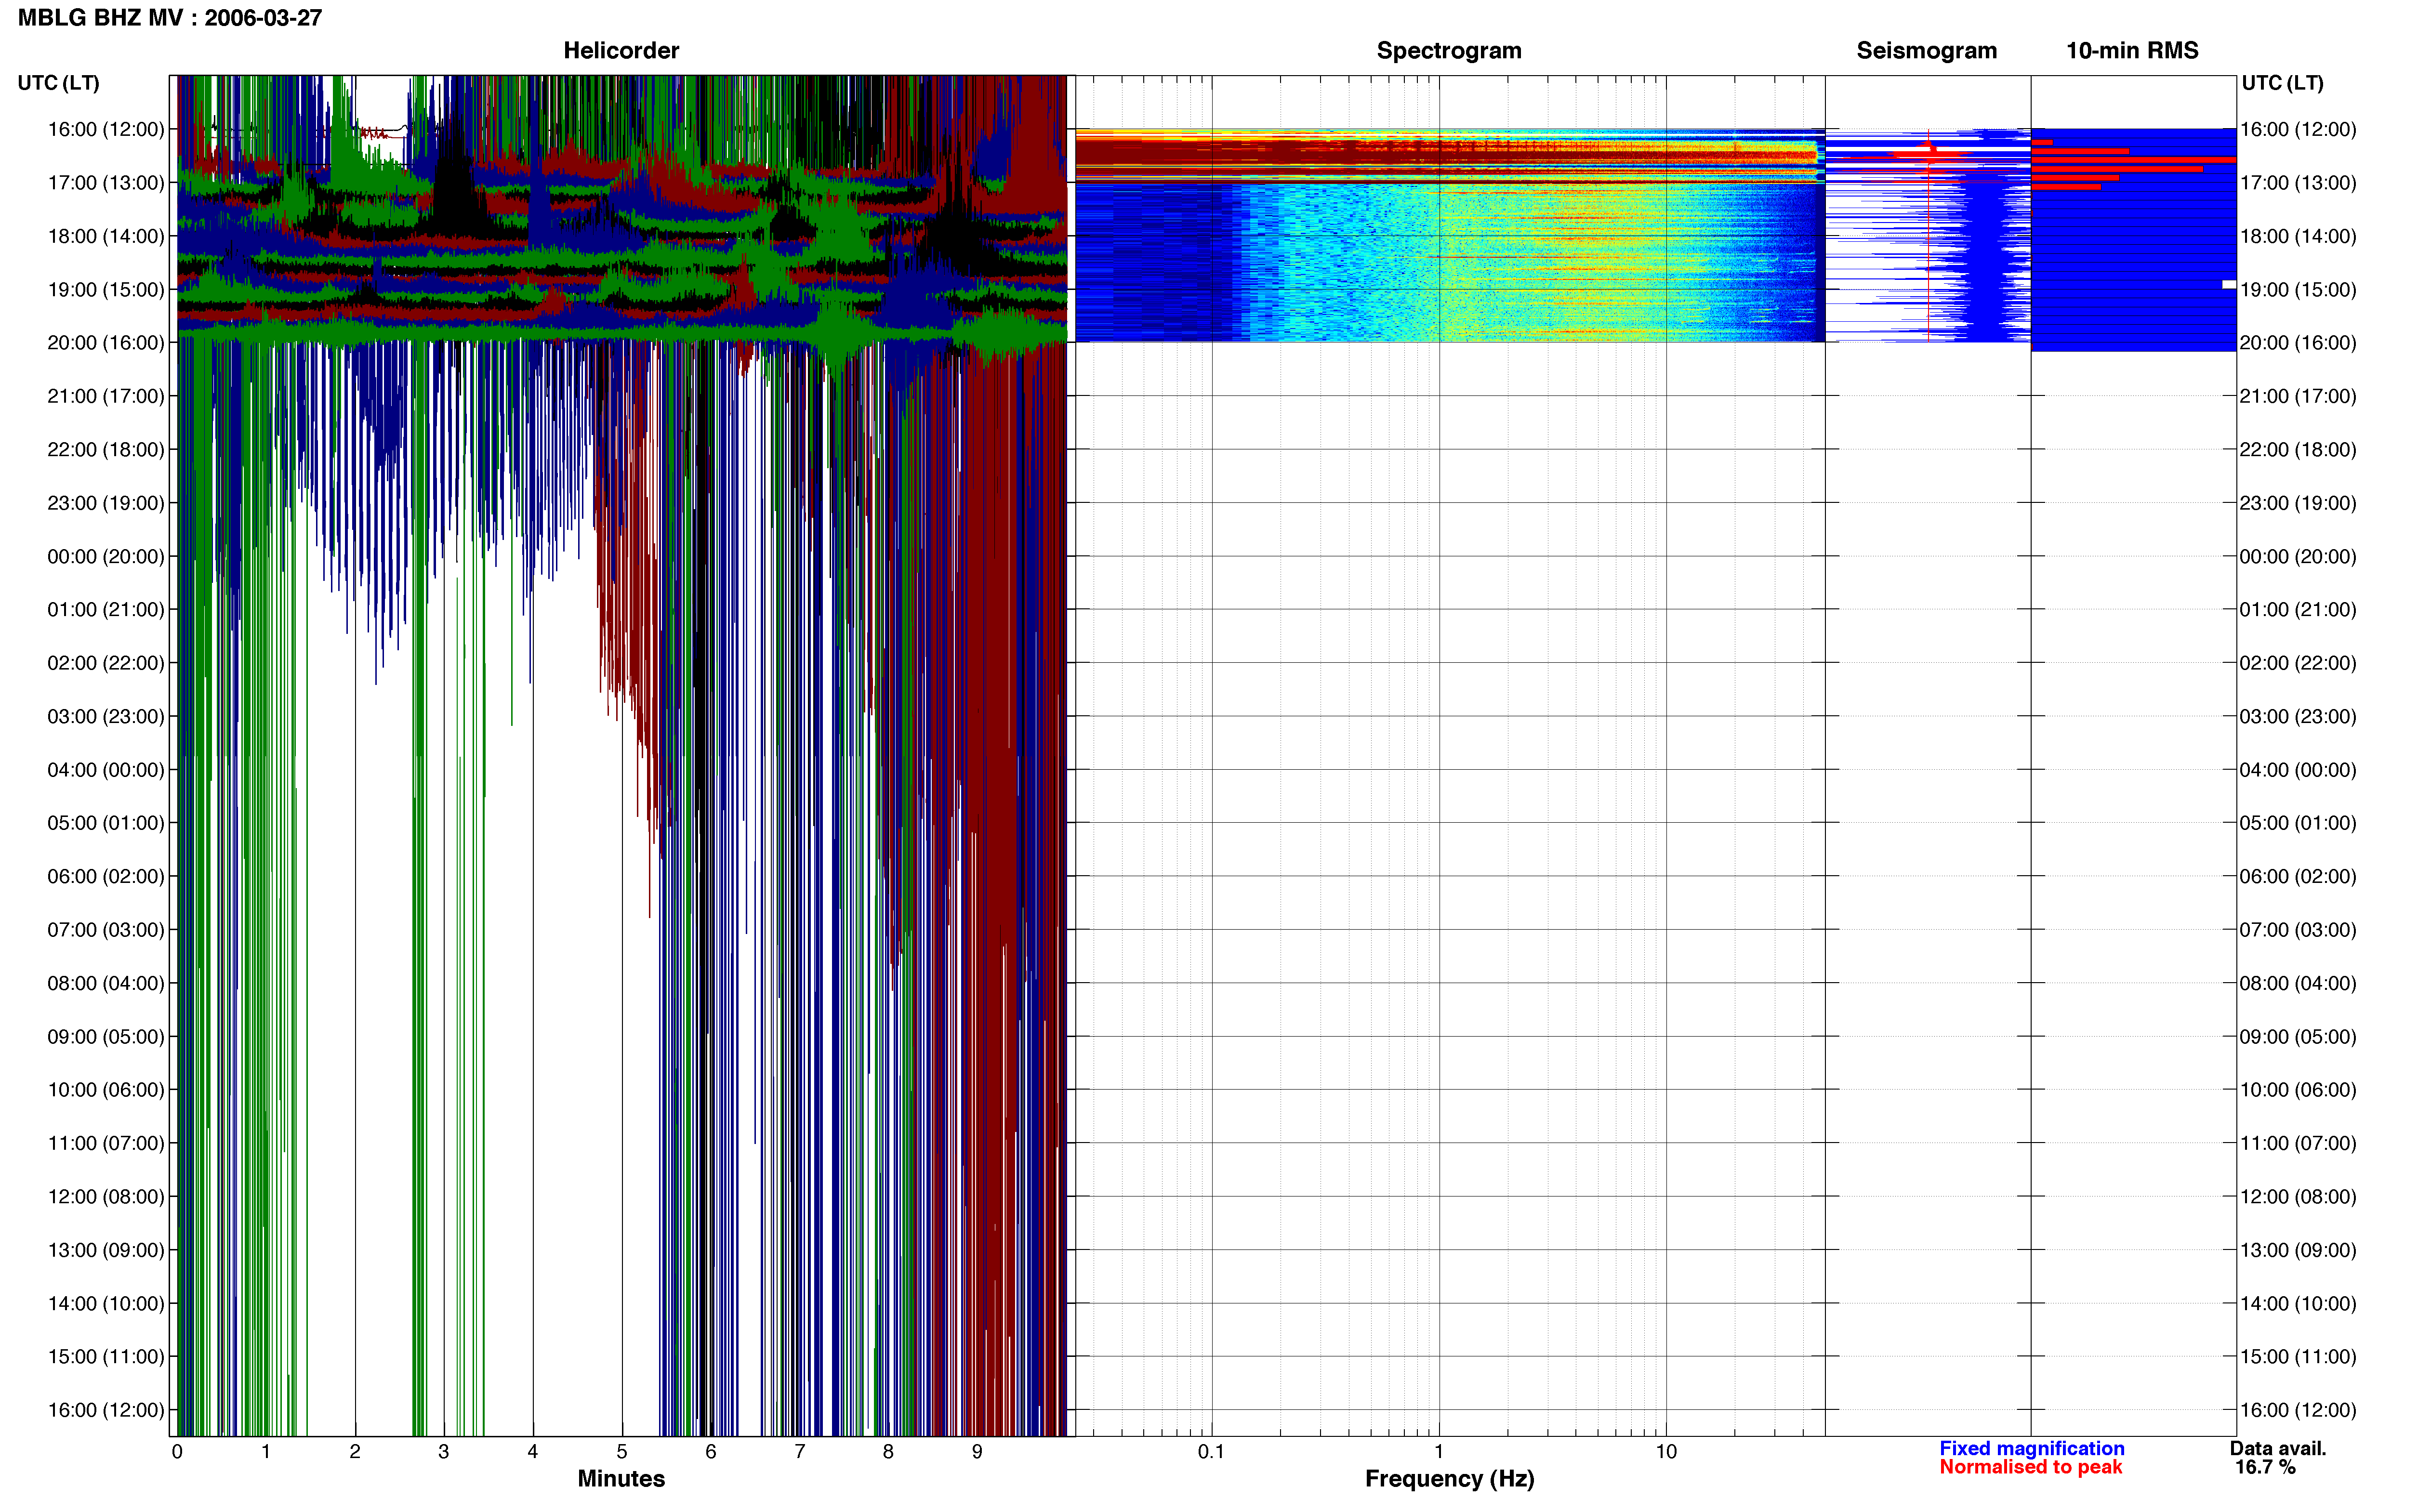Click the left 'UTC (LT)' axis heading

[x=59, y=83]
